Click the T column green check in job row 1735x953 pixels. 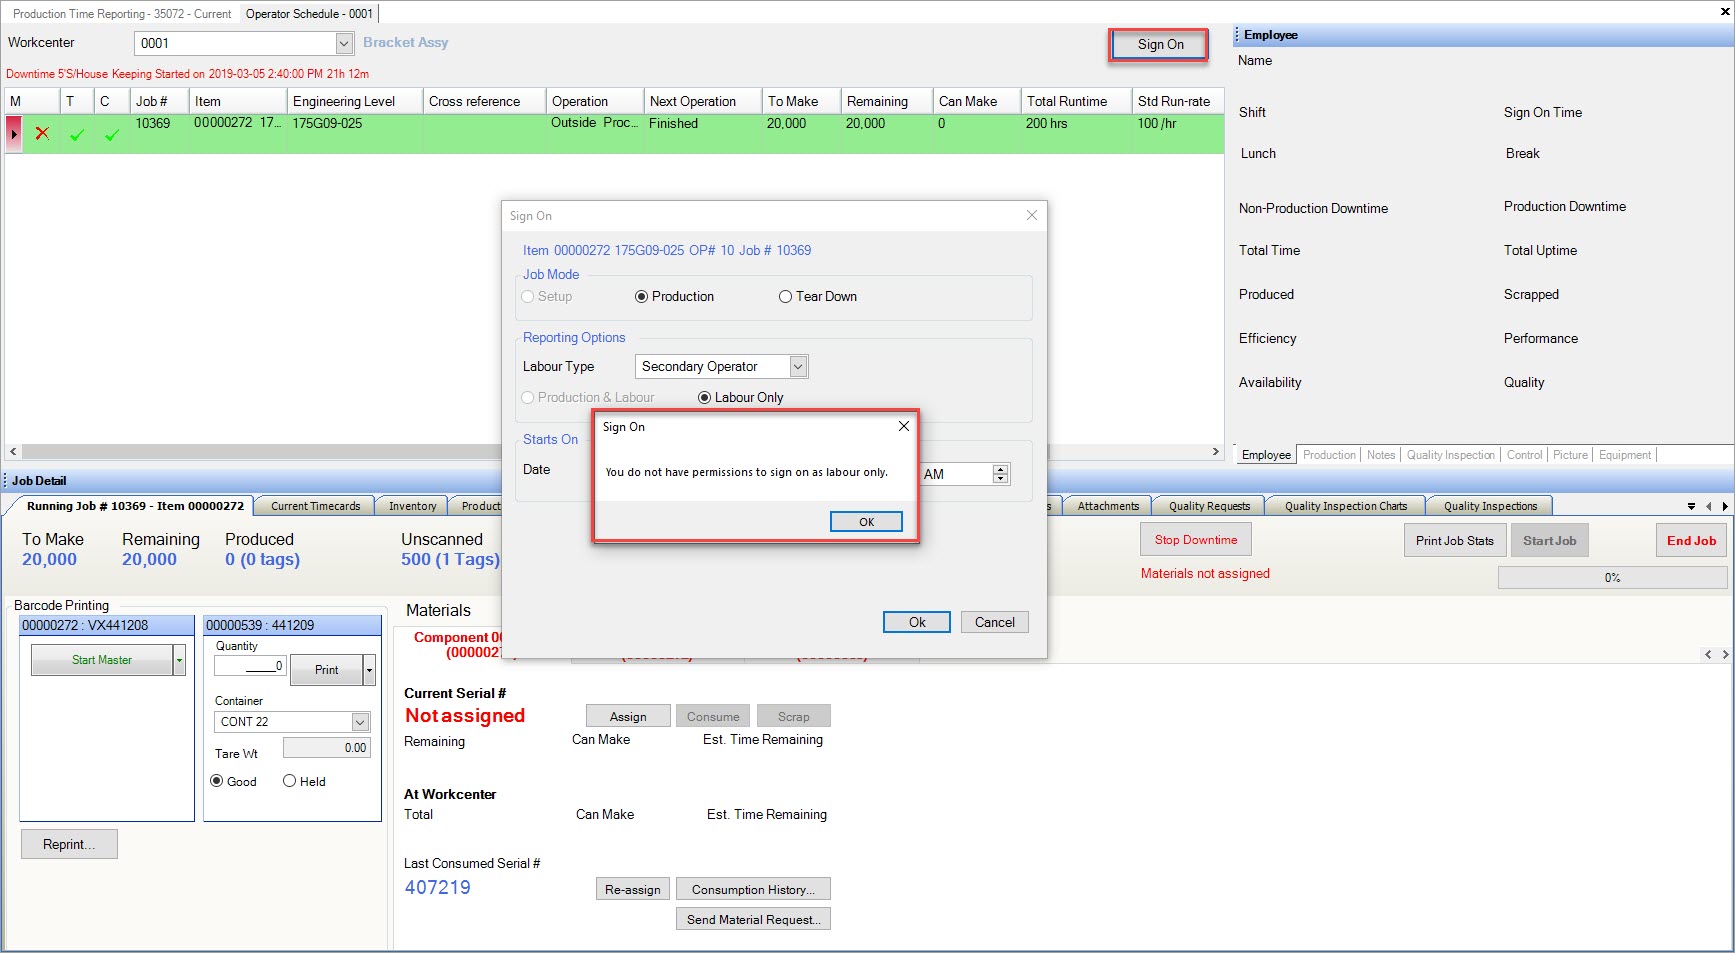pyautogui.click(x=77, y=134)
